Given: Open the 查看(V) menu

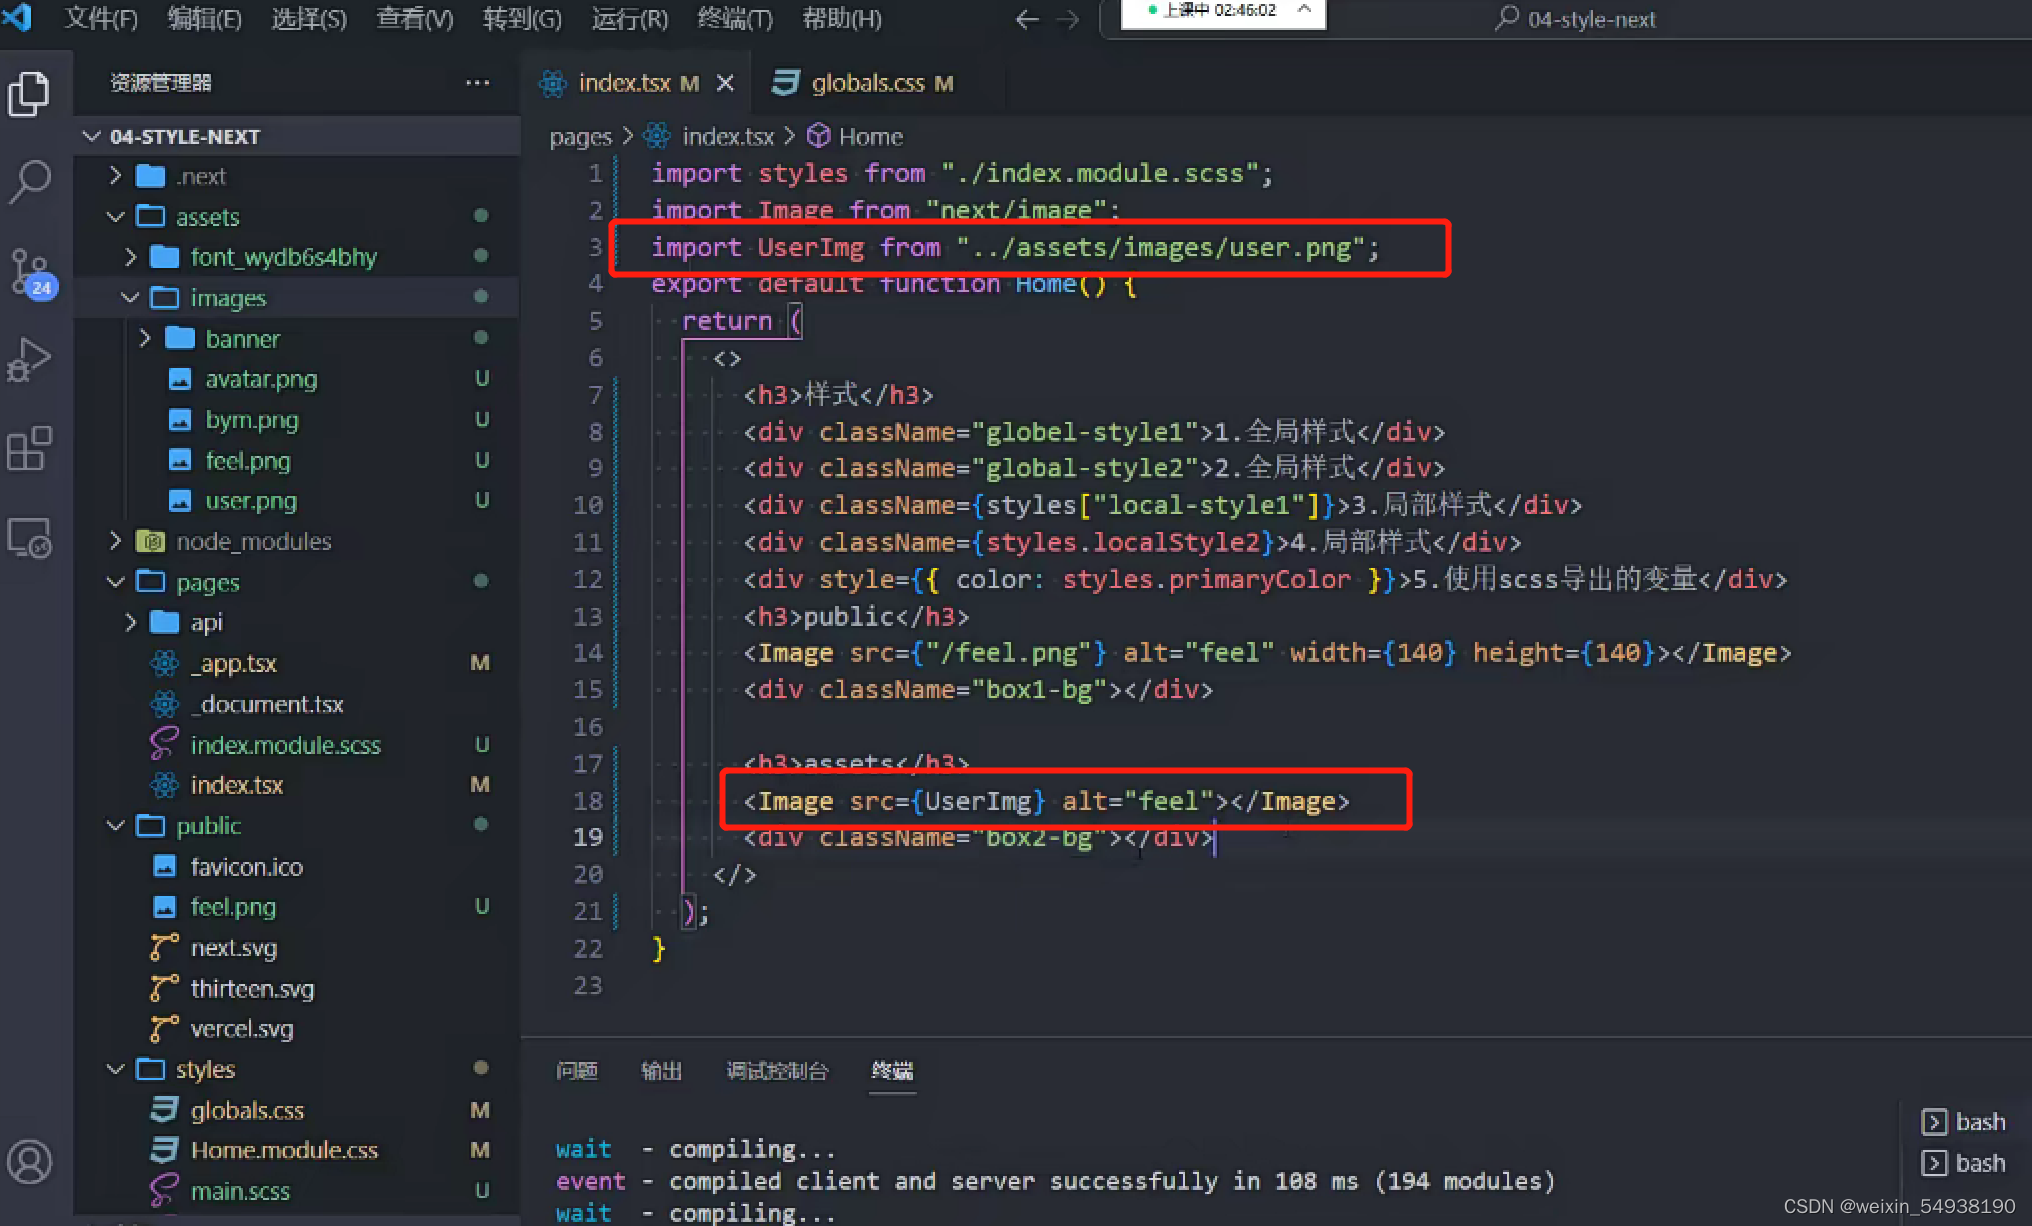Looking at the screenshot, I should 414,19.
